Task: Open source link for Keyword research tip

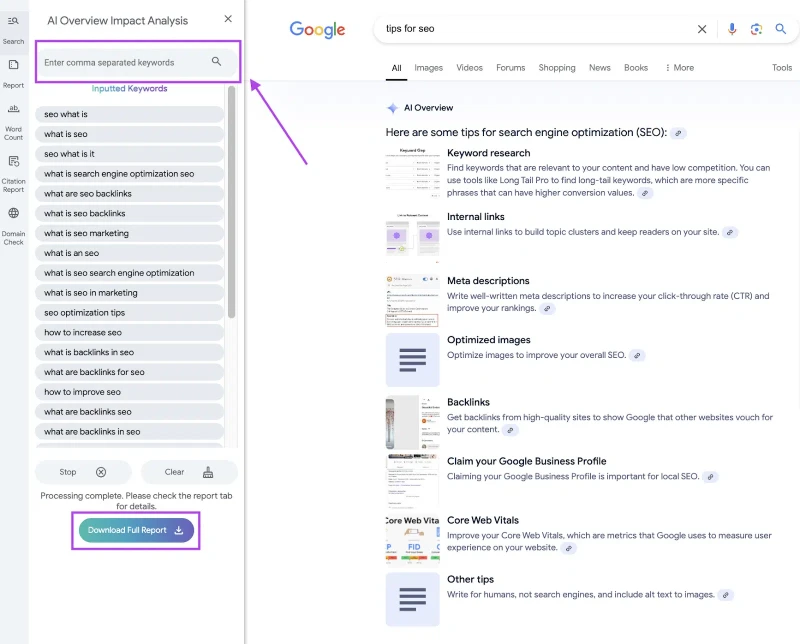Action: pyautogui.click(x=645, y=193)
